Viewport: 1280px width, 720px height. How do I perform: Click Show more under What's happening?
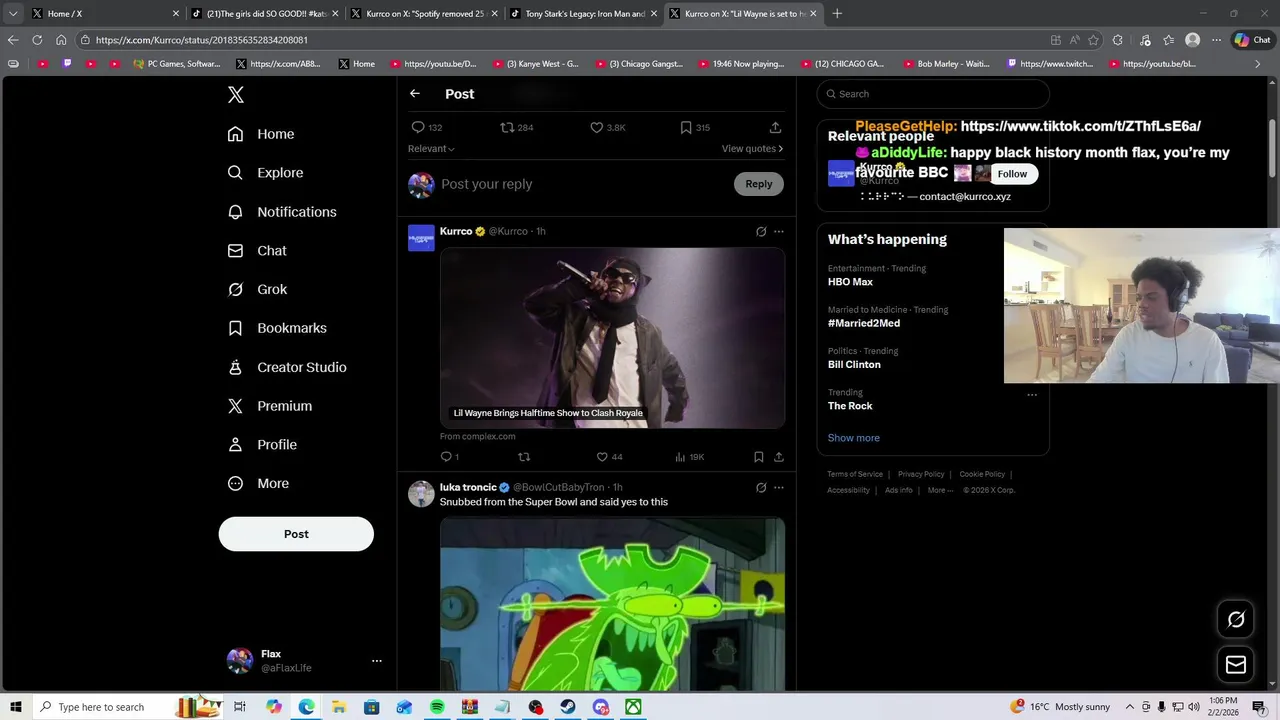pos(854,438)
